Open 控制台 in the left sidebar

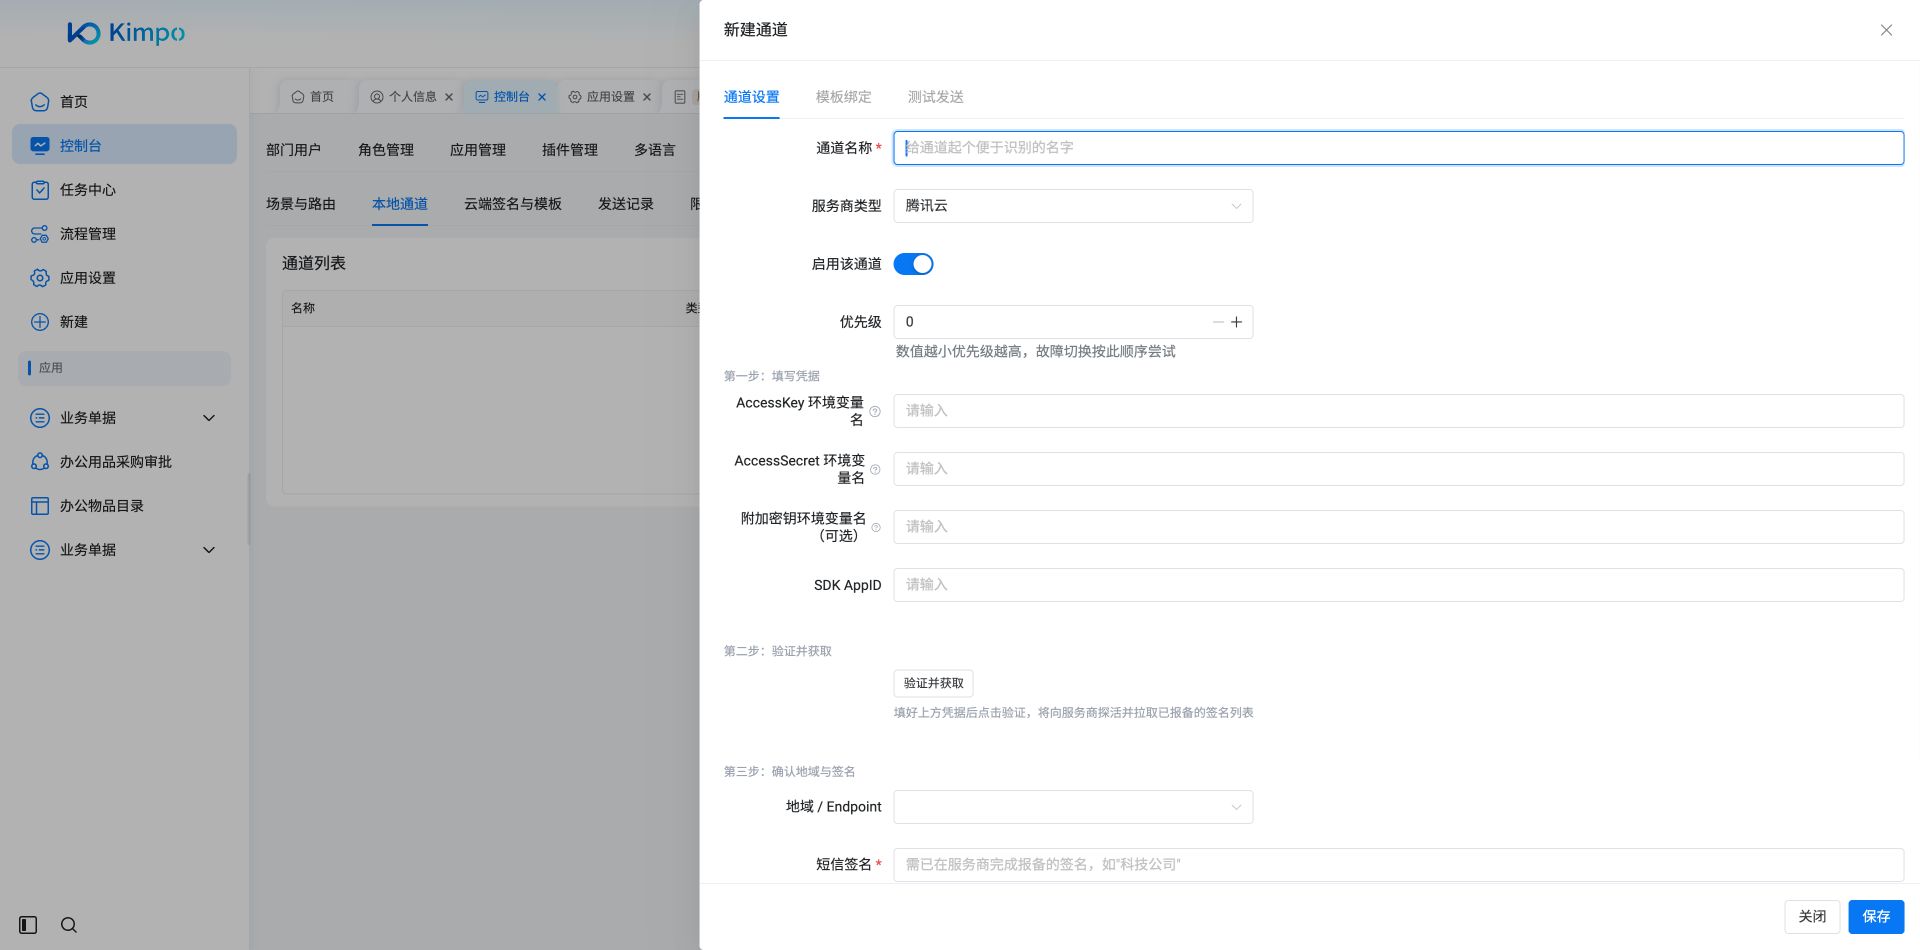pos(124,145)
